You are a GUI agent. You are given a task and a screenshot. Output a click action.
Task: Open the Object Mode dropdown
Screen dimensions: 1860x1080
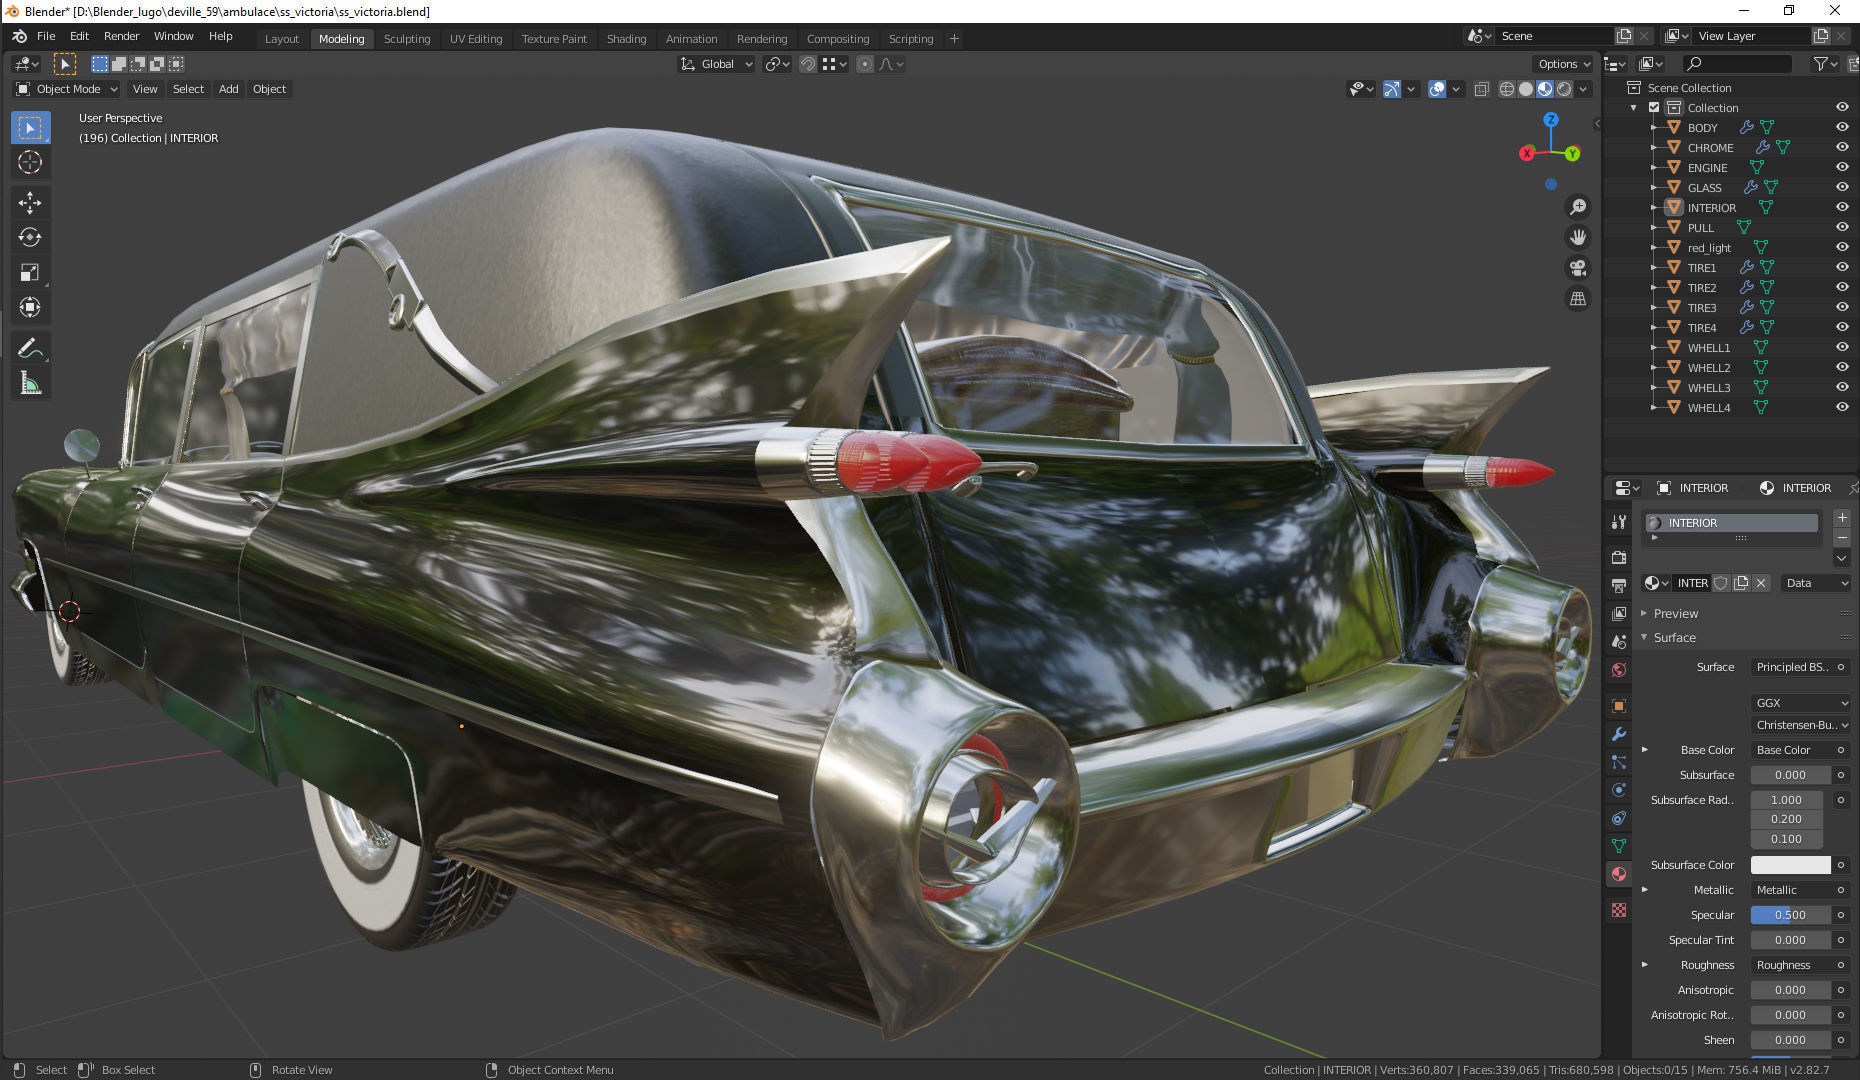click(67, 89)
